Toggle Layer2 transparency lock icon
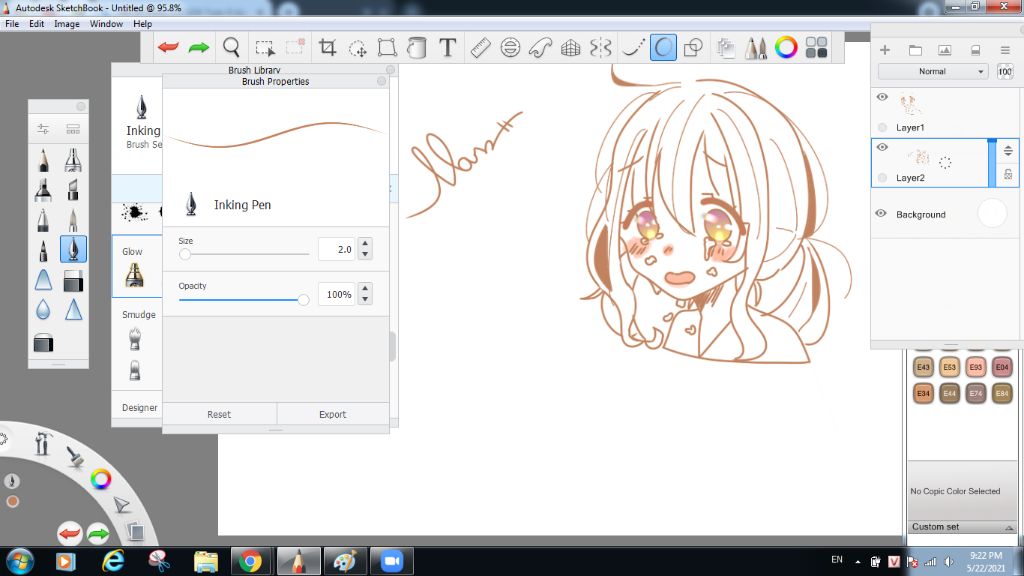This screenshot has height=576, width=1024. coord(1008,174)
